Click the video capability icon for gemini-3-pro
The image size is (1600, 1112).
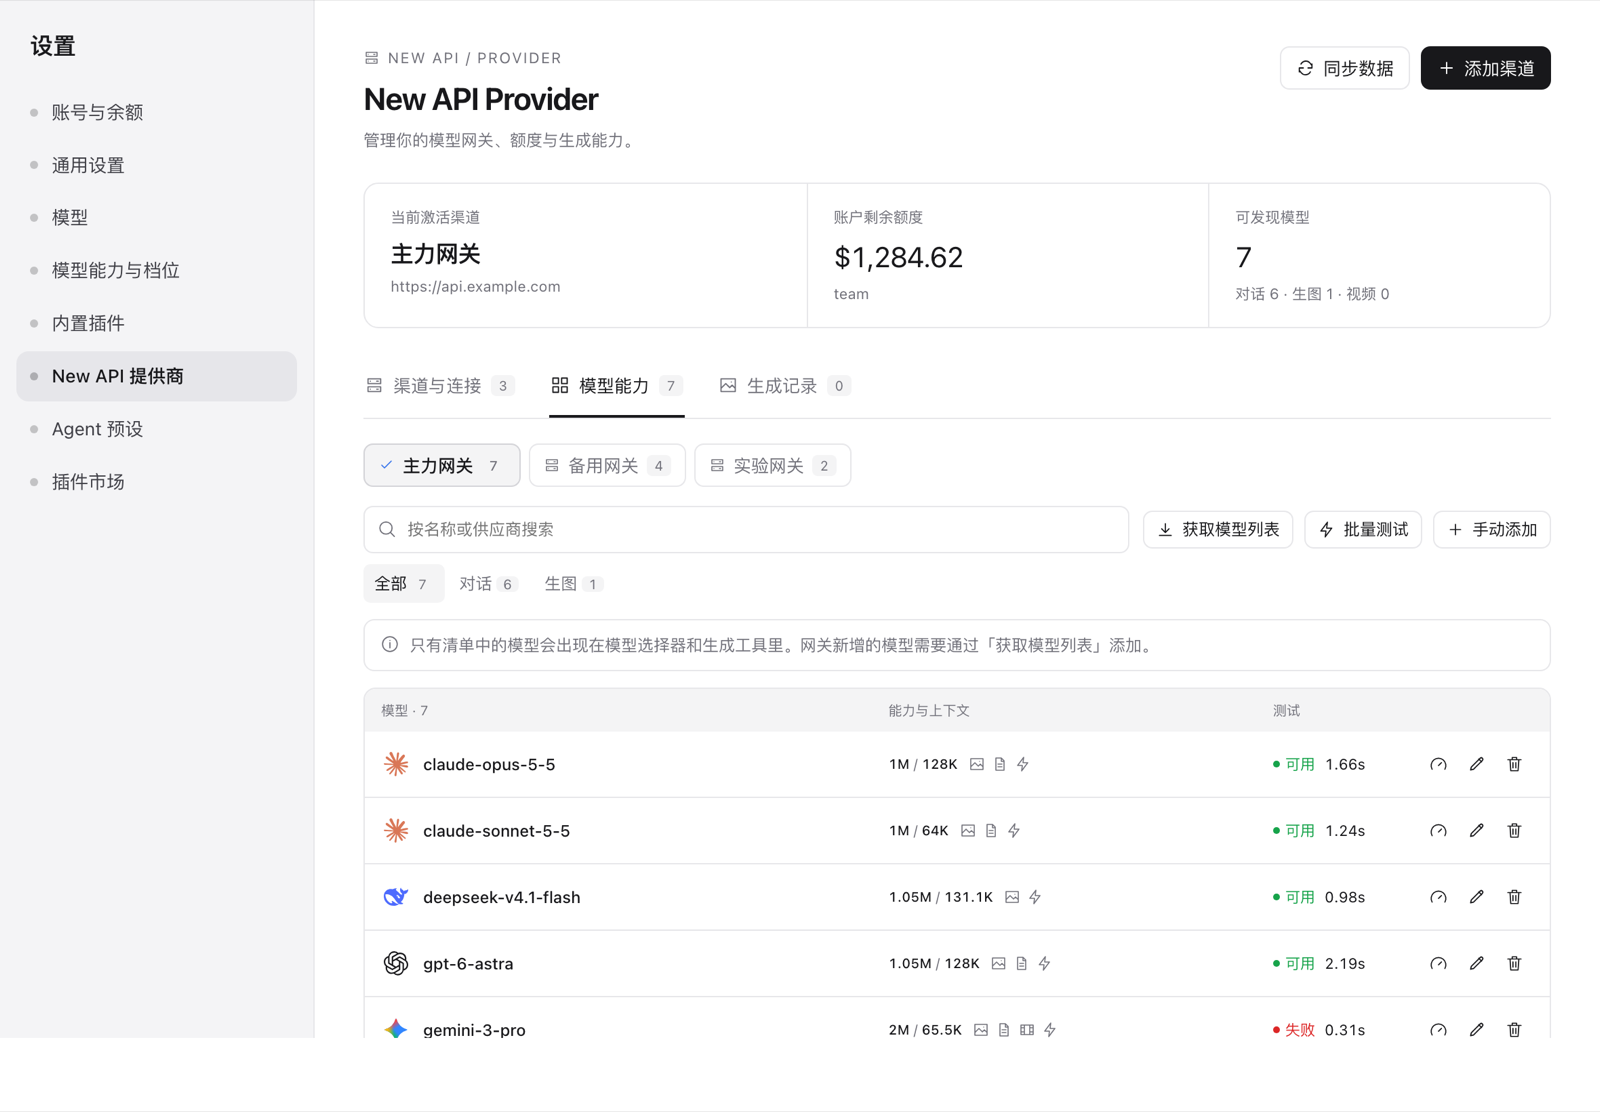pyautogui.click(x=1027, y=1029)
